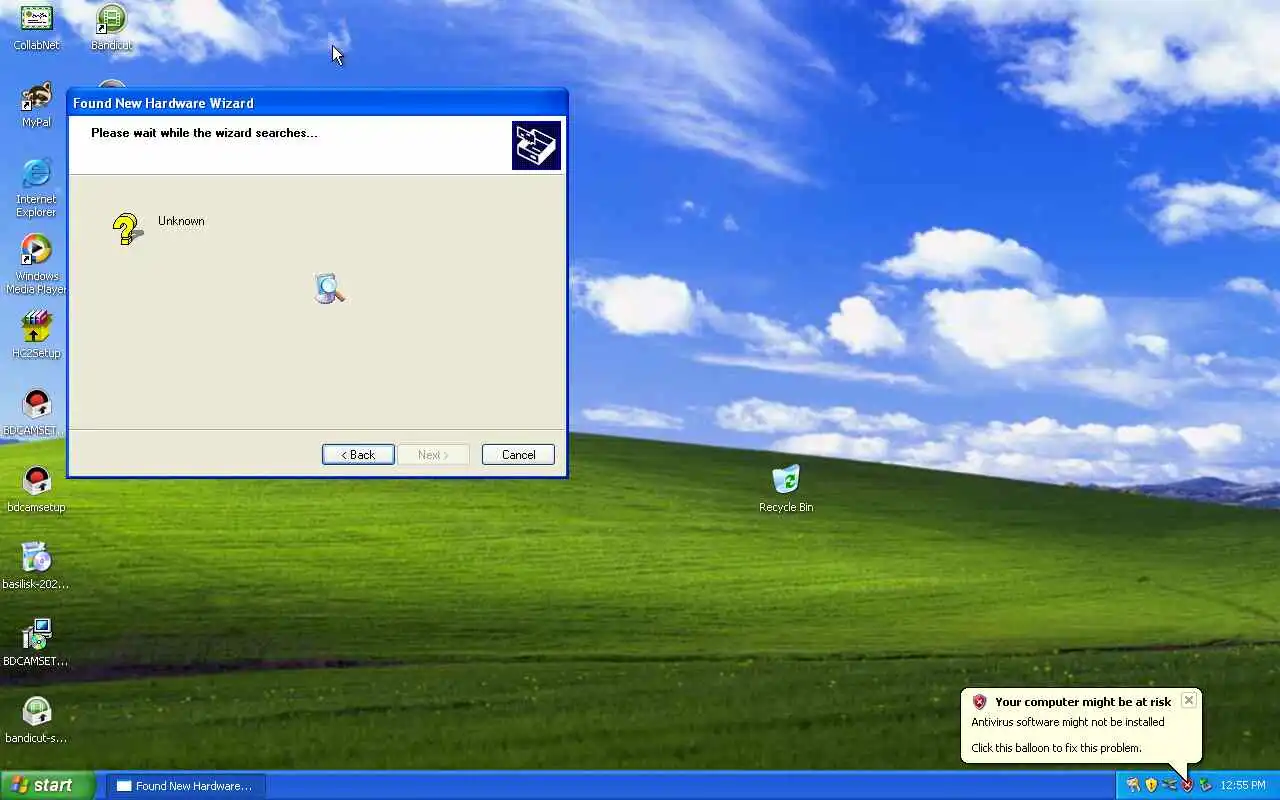This screenshot has width=1280, height=800.
Task: Click the 12:55 PM taskbar clock
Action: (1243, 785)
